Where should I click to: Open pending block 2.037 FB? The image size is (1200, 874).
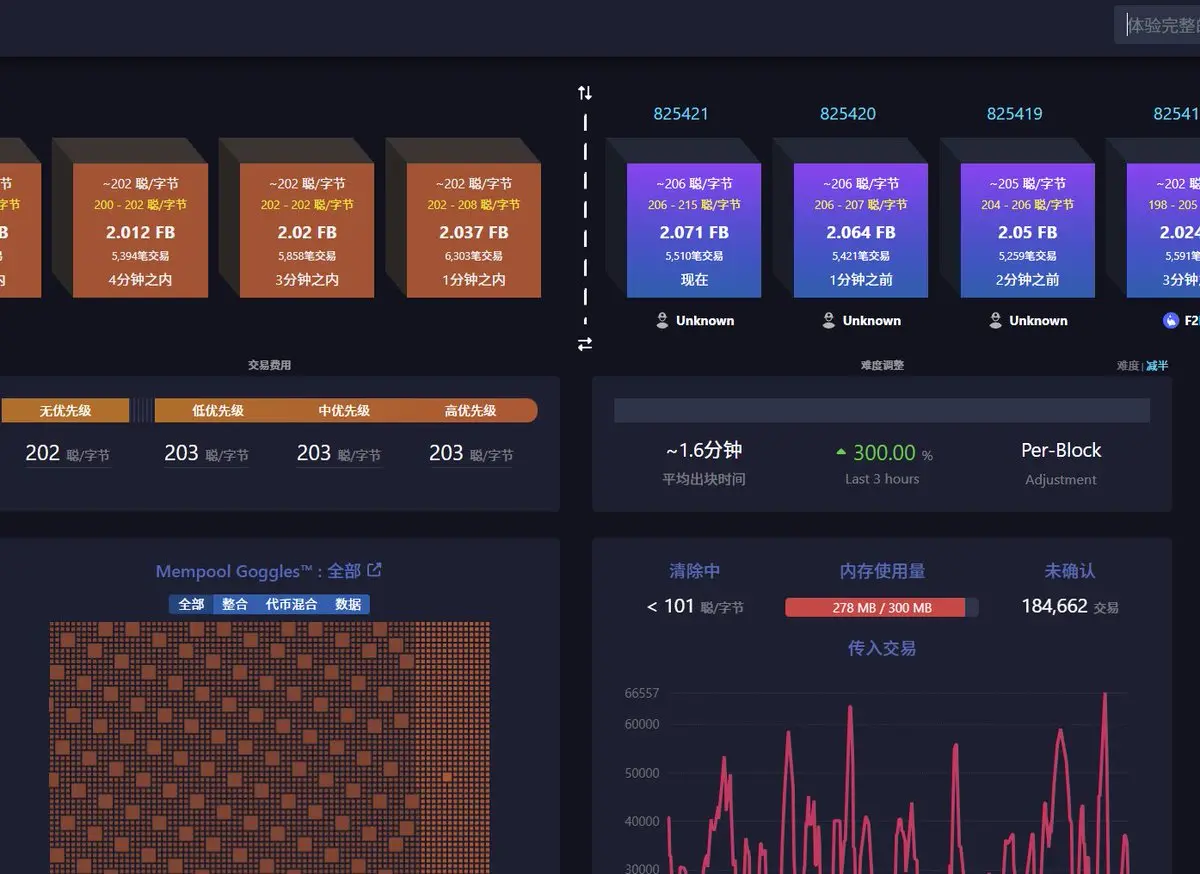tap(474, 231)
